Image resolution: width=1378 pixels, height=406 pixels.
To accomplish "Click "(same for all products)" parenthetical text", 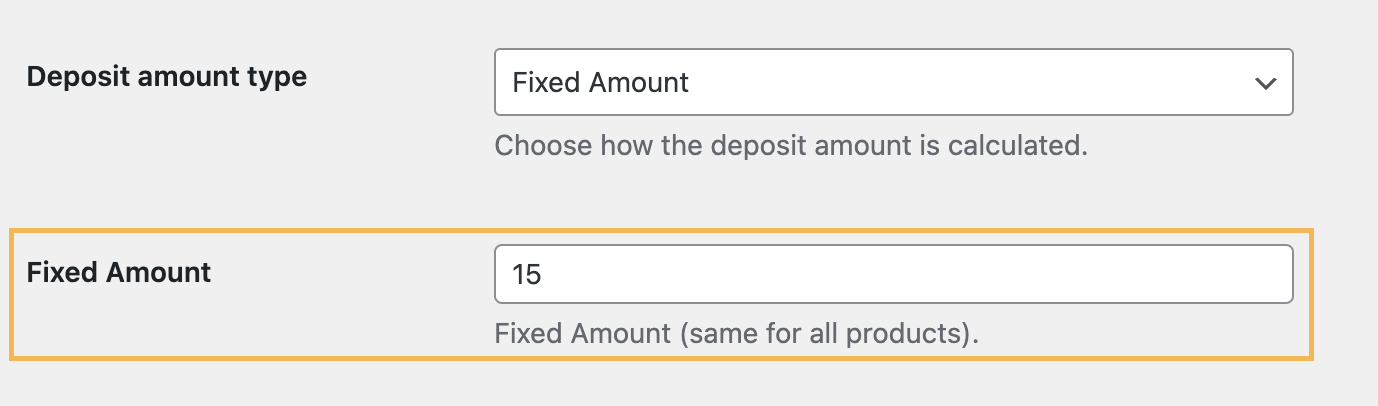I will pos(828,333).
